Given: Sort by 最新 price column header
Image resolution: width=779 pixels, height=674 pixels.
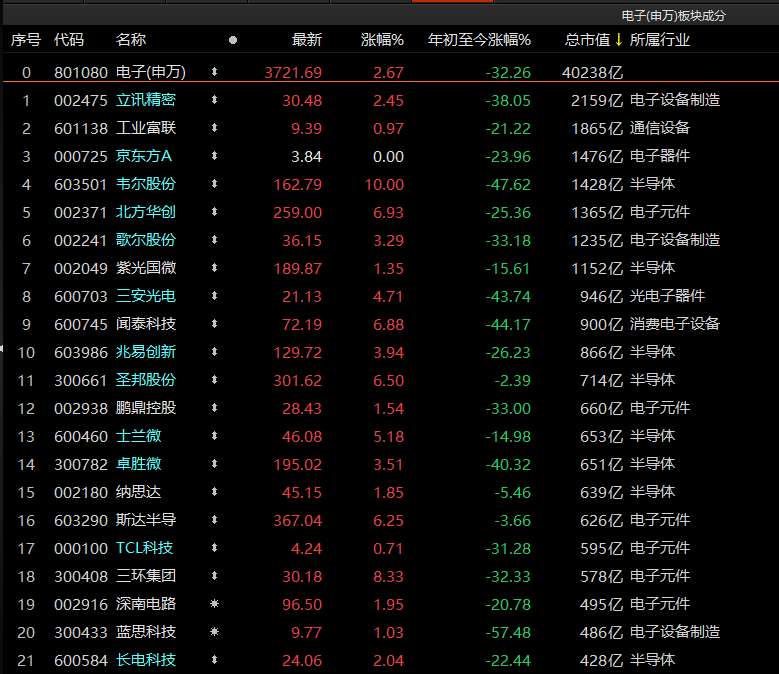Looking at the screenshot, I should [307, 40].
